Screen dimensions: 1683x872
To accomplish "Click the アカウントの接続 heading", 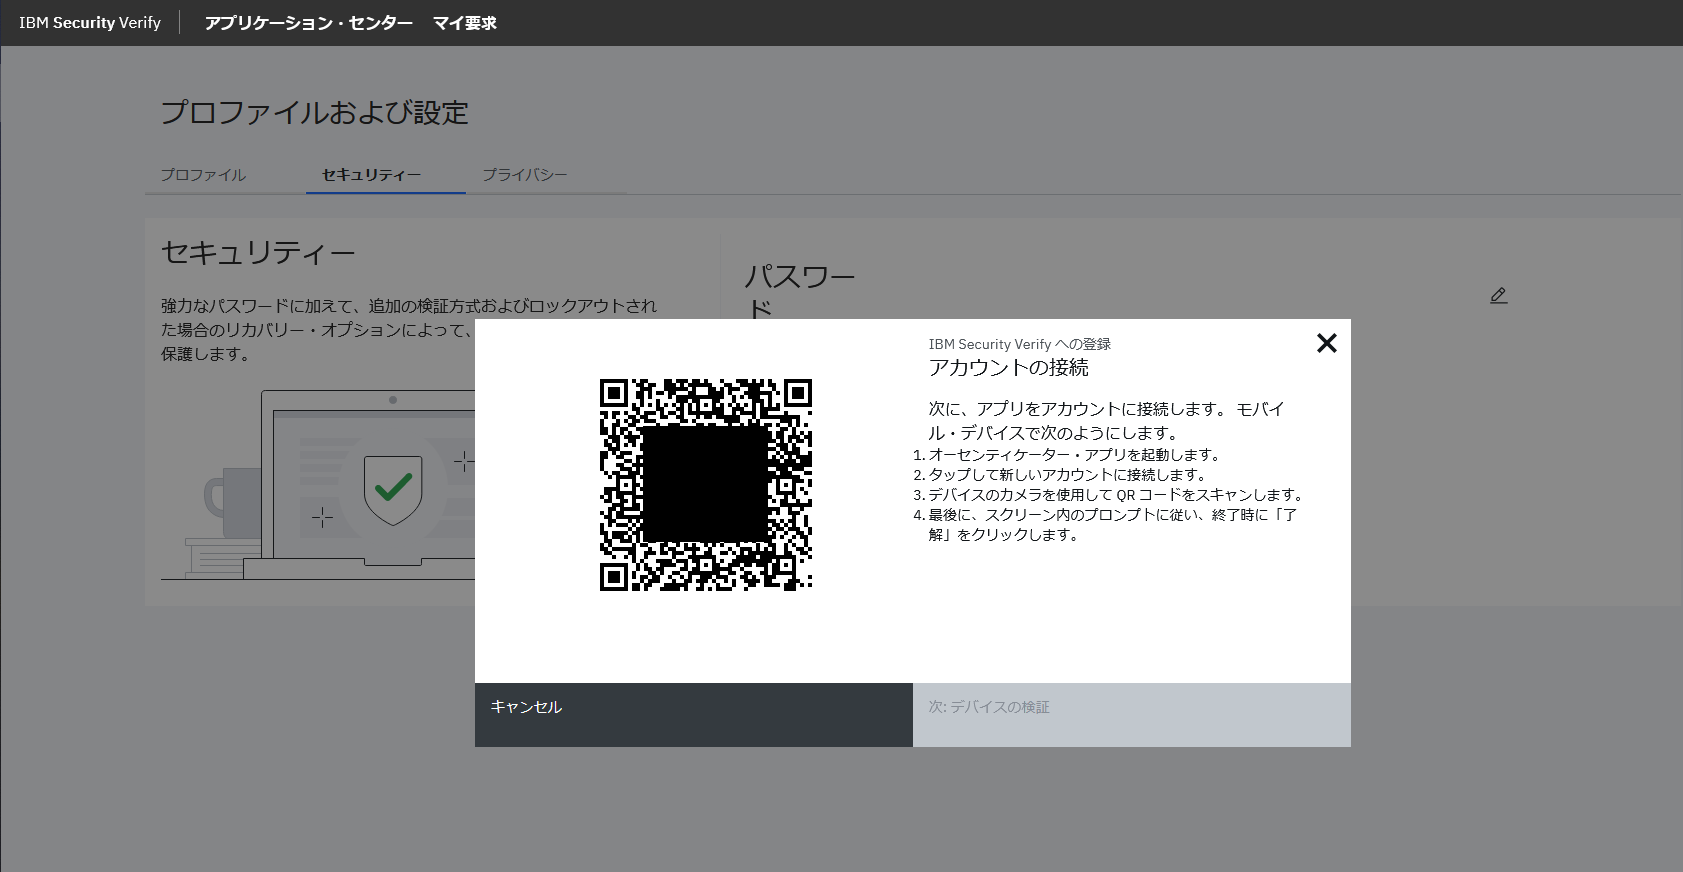I will coord(1008,367).
